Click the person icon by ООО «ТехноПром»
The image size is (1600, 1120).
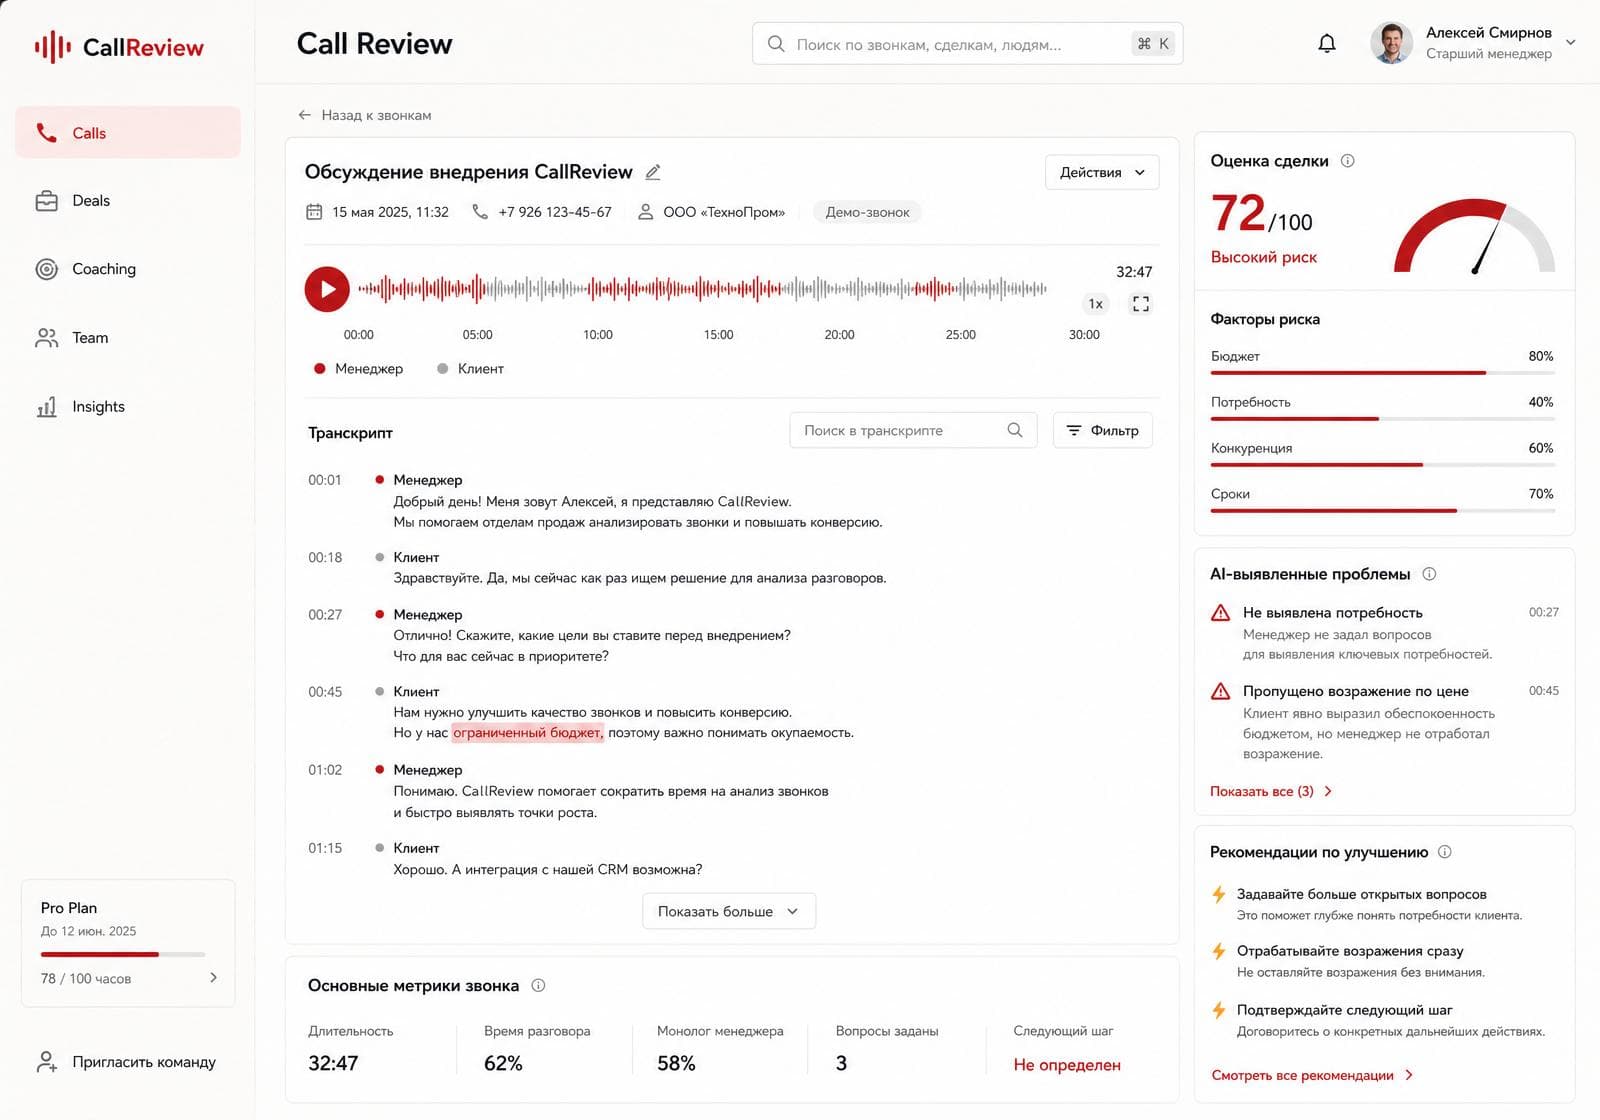646,212
